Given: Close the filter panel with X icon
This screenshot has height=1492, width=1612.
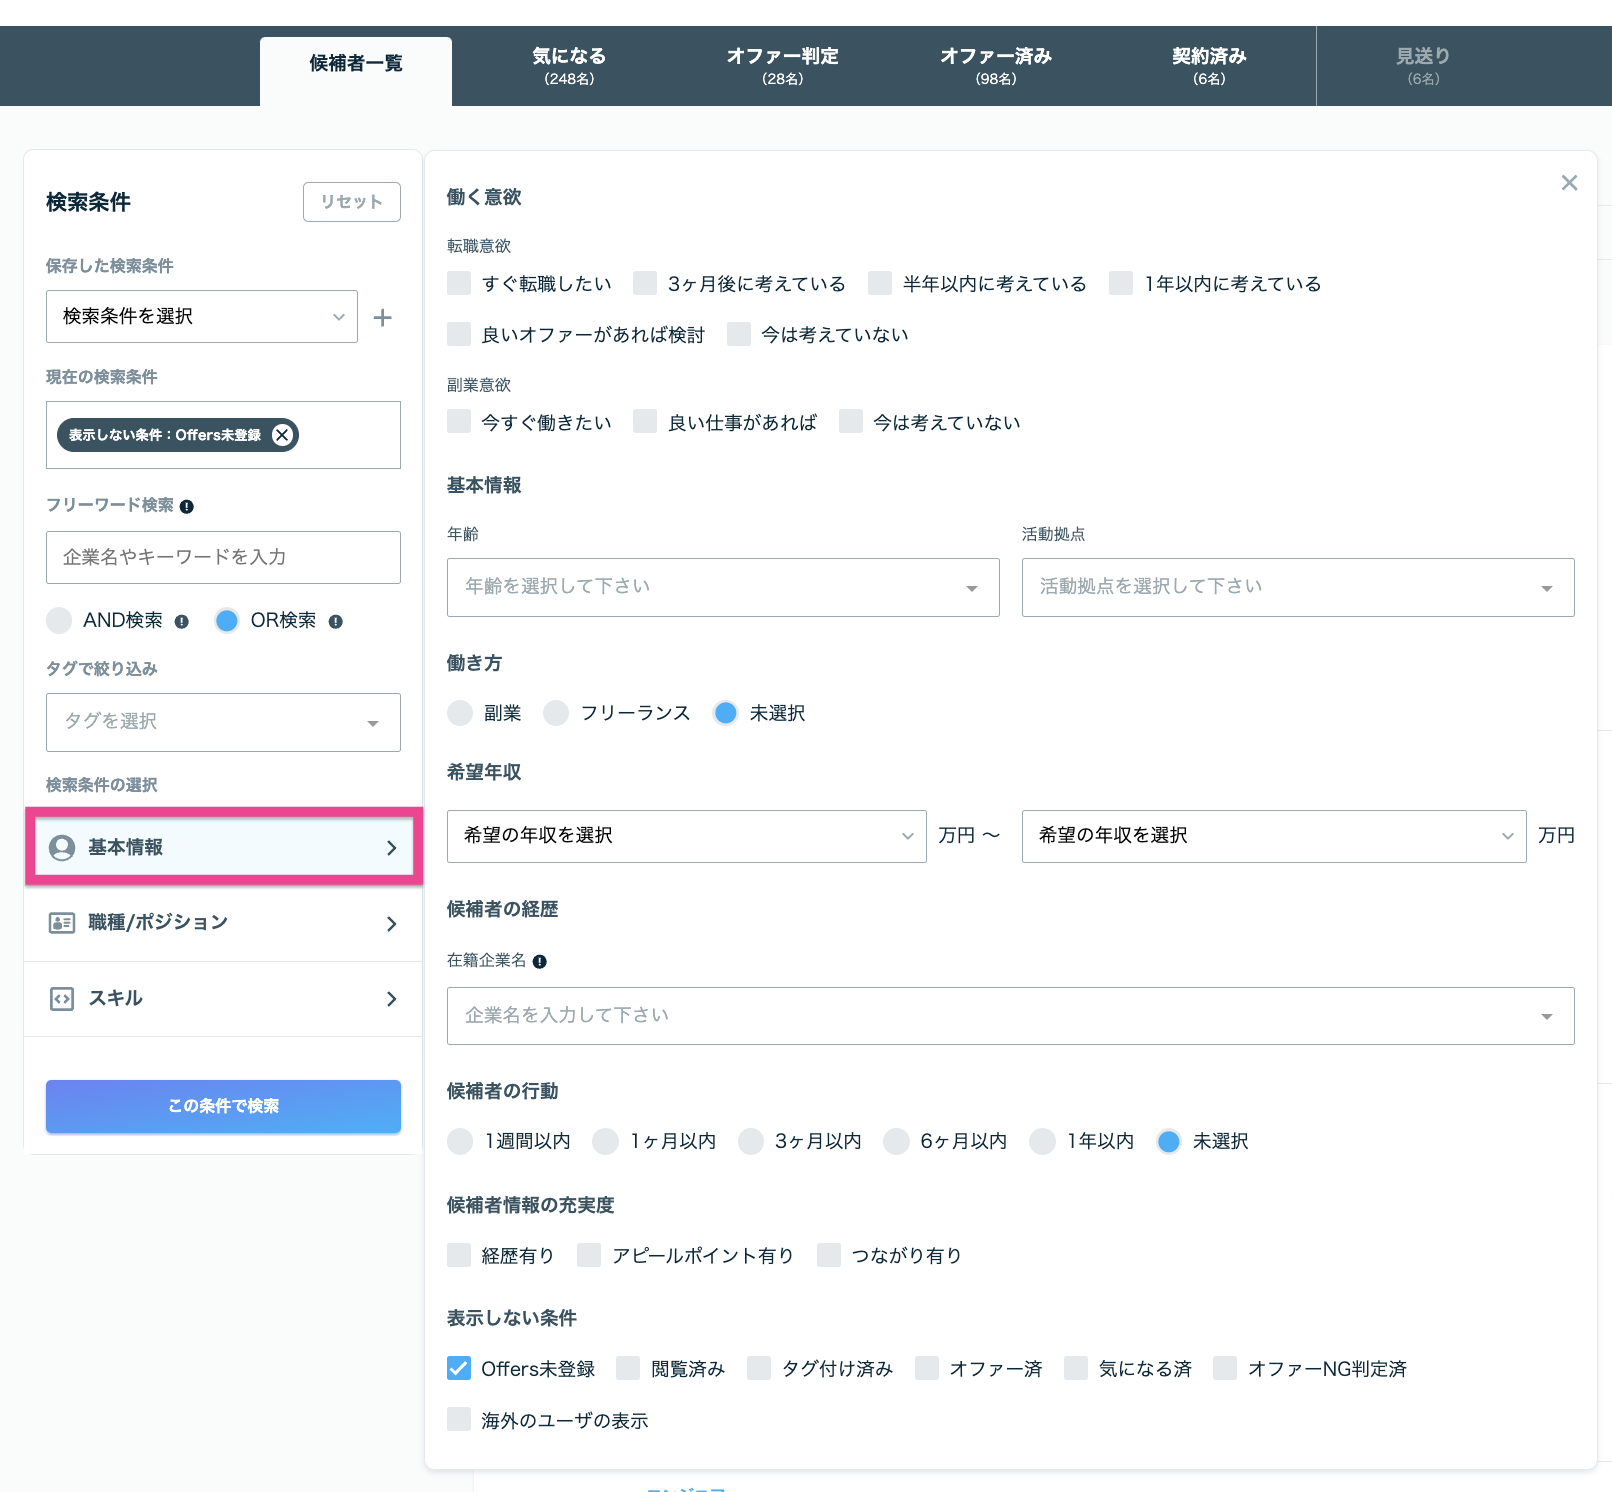Looking at the screenshot, I should (1569, 182).
